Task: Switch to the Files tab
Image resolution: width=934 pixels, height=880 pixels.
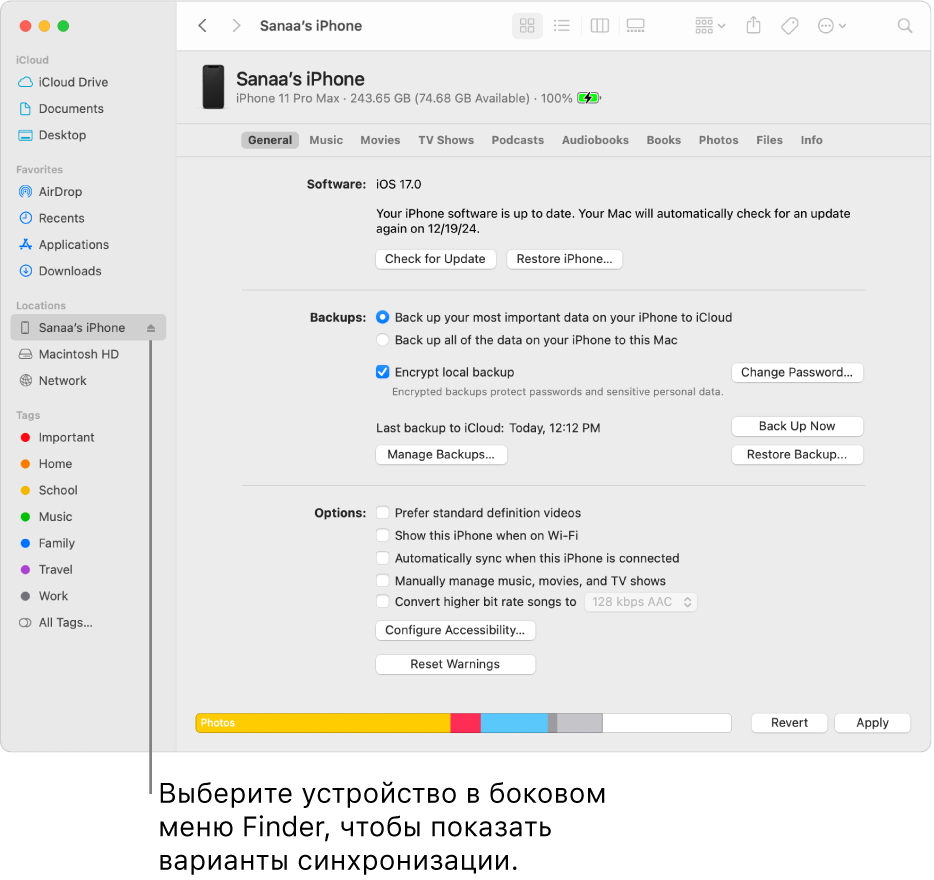Action: [x=770, y=140]
